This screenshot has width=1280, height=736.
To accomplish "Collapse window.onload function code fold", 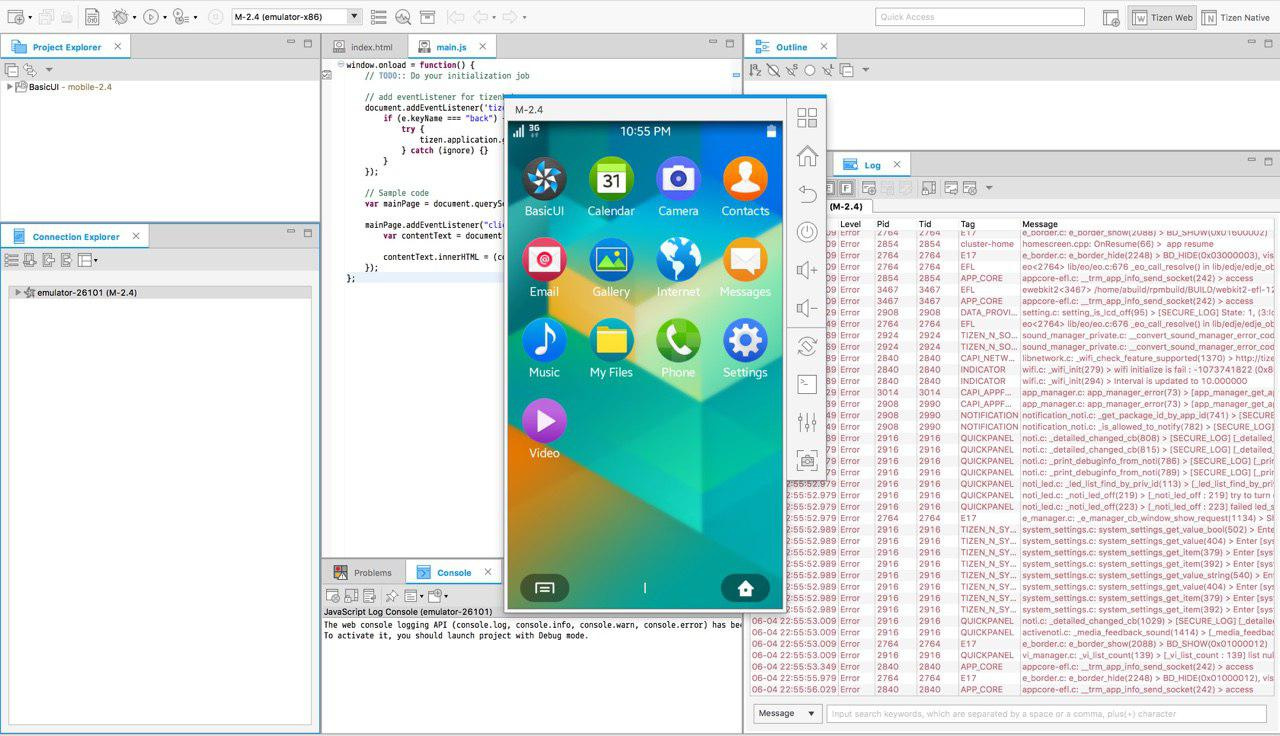I will 340,65.
